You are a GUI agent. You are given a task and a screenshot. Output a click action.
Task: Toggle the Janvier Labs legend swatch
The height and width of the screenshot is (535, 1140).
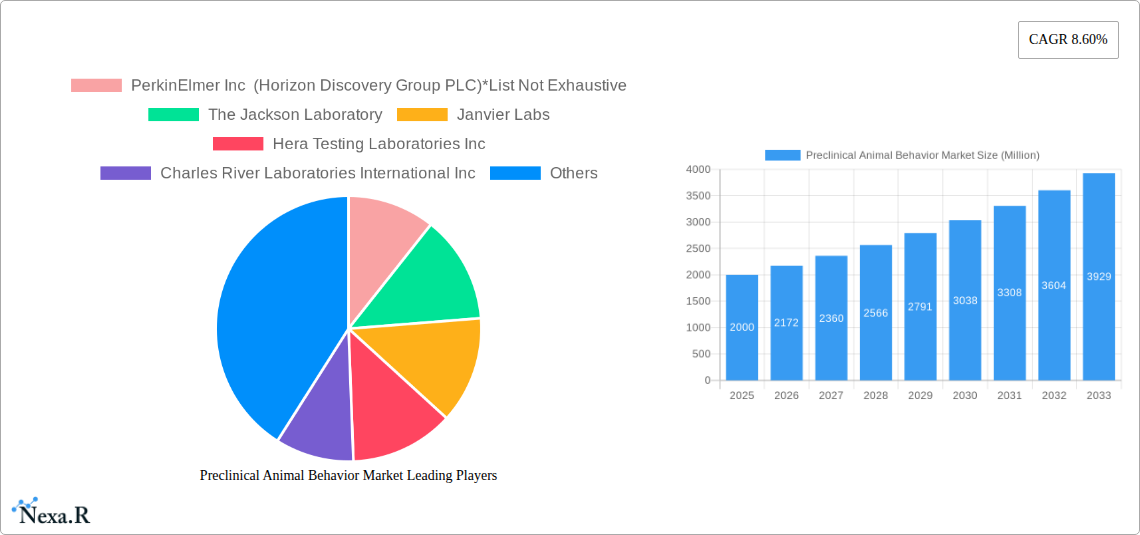422,115
